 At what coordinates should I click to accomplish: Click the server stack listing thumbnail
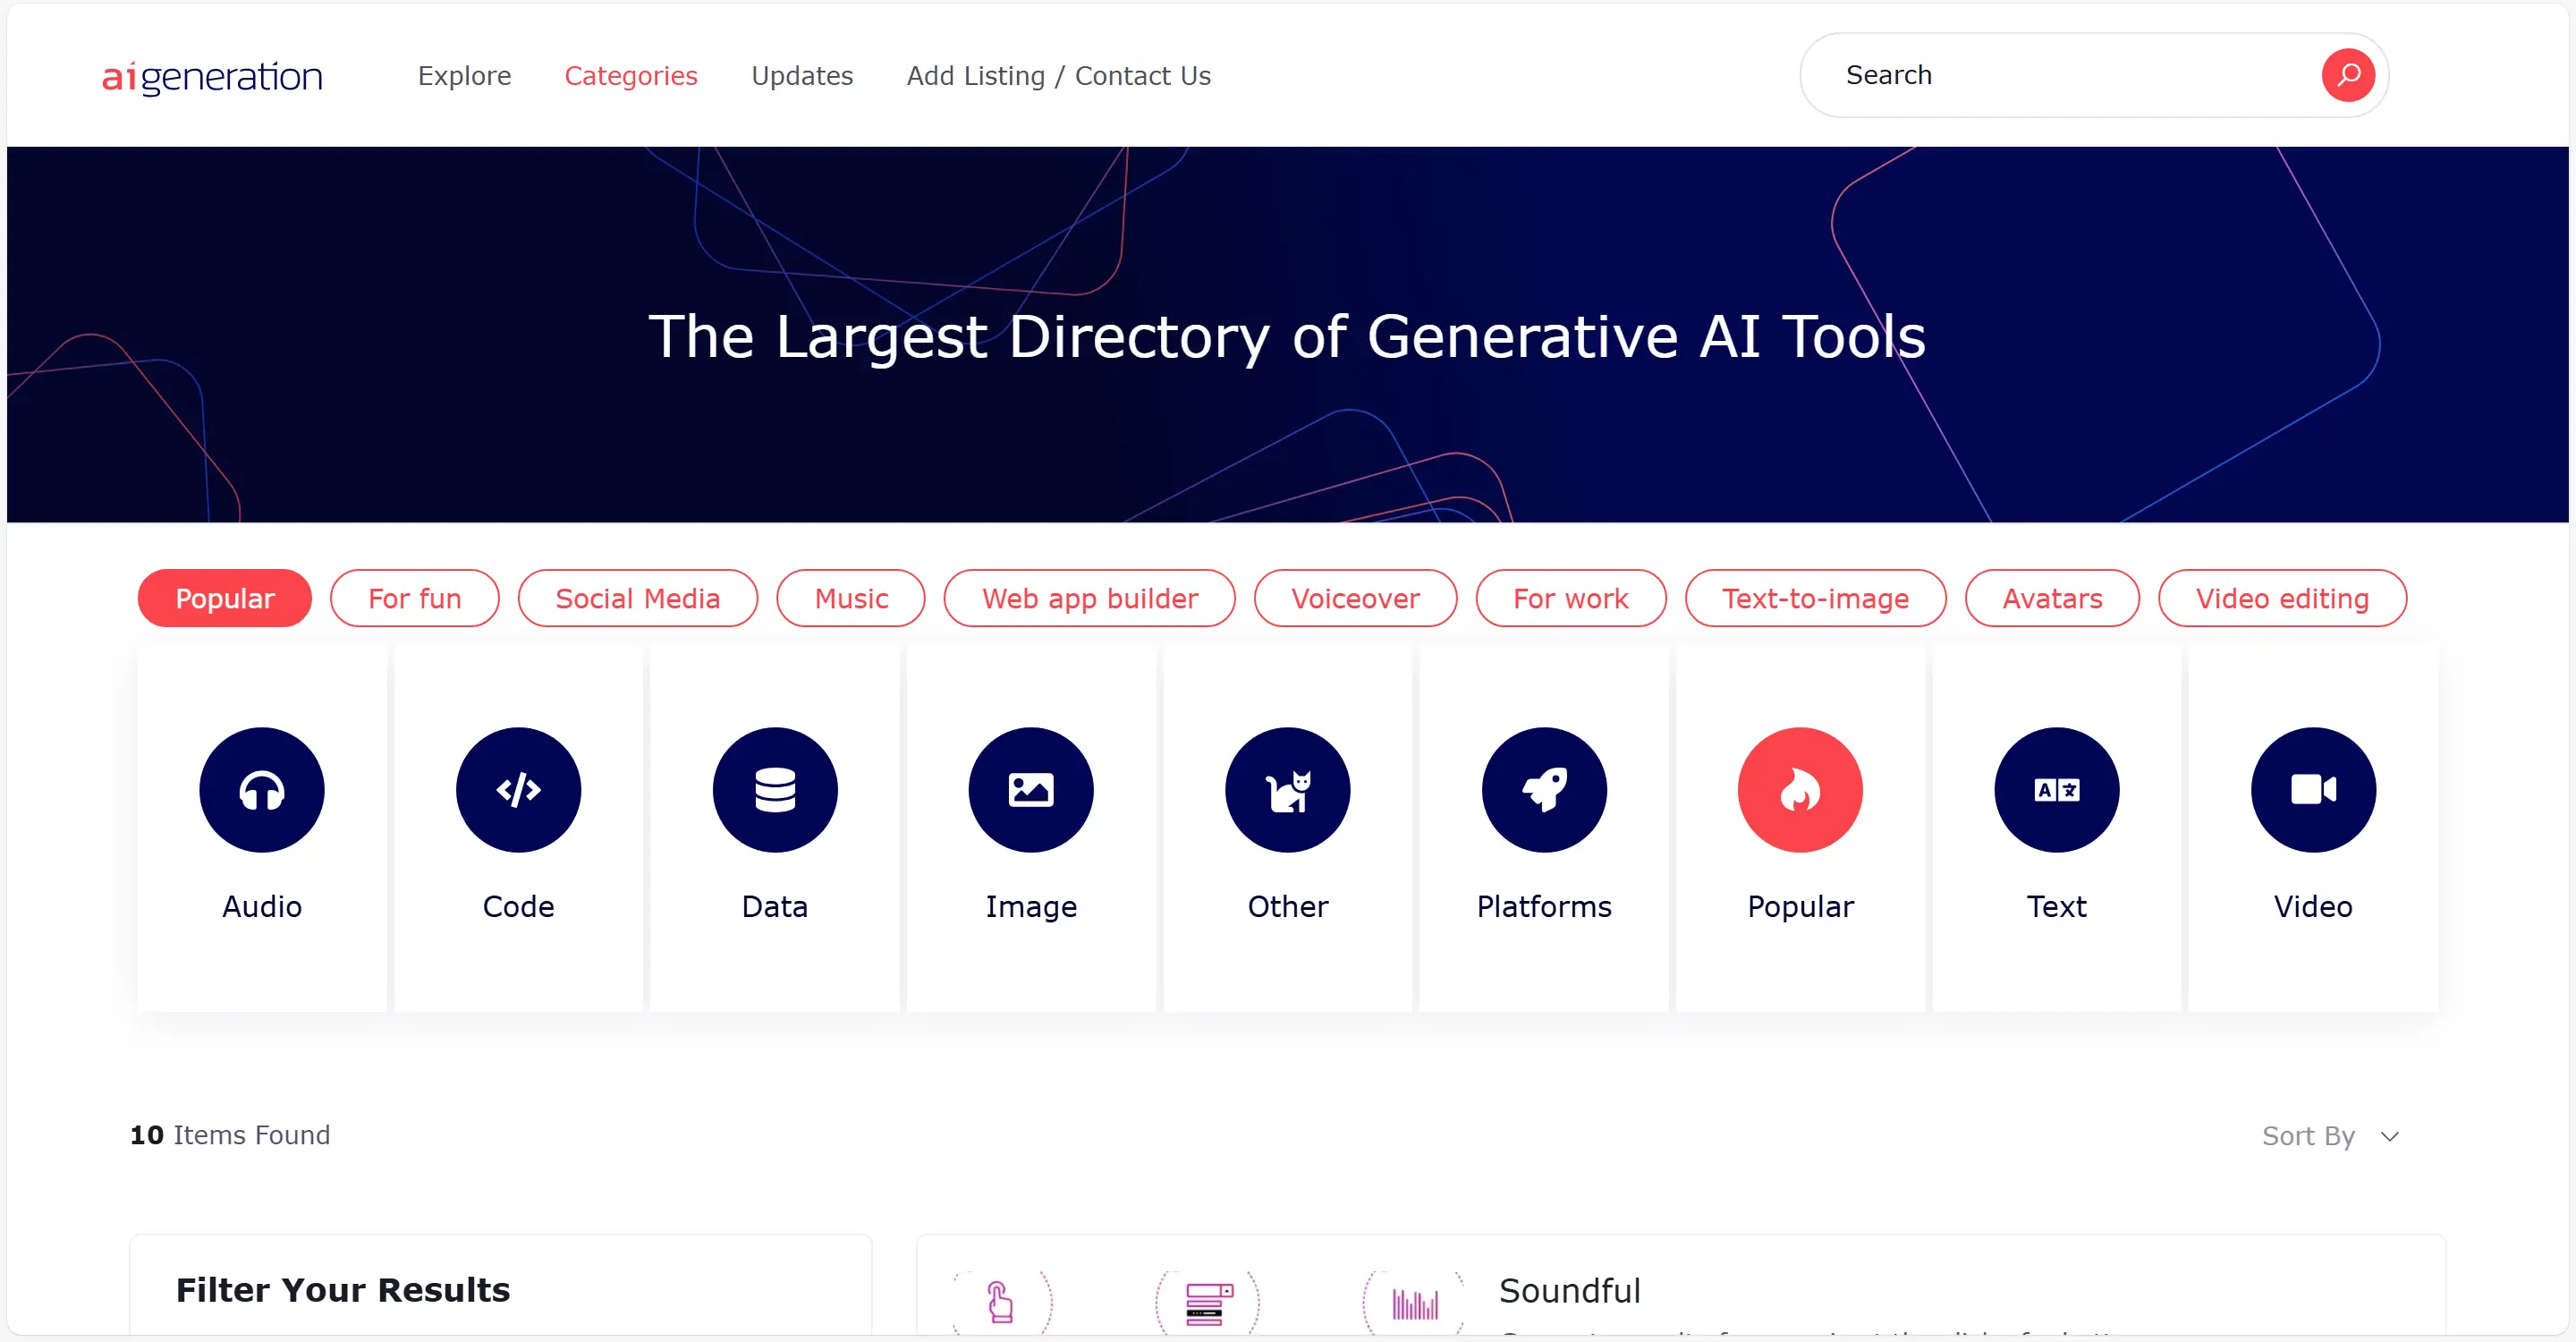1208,1303
